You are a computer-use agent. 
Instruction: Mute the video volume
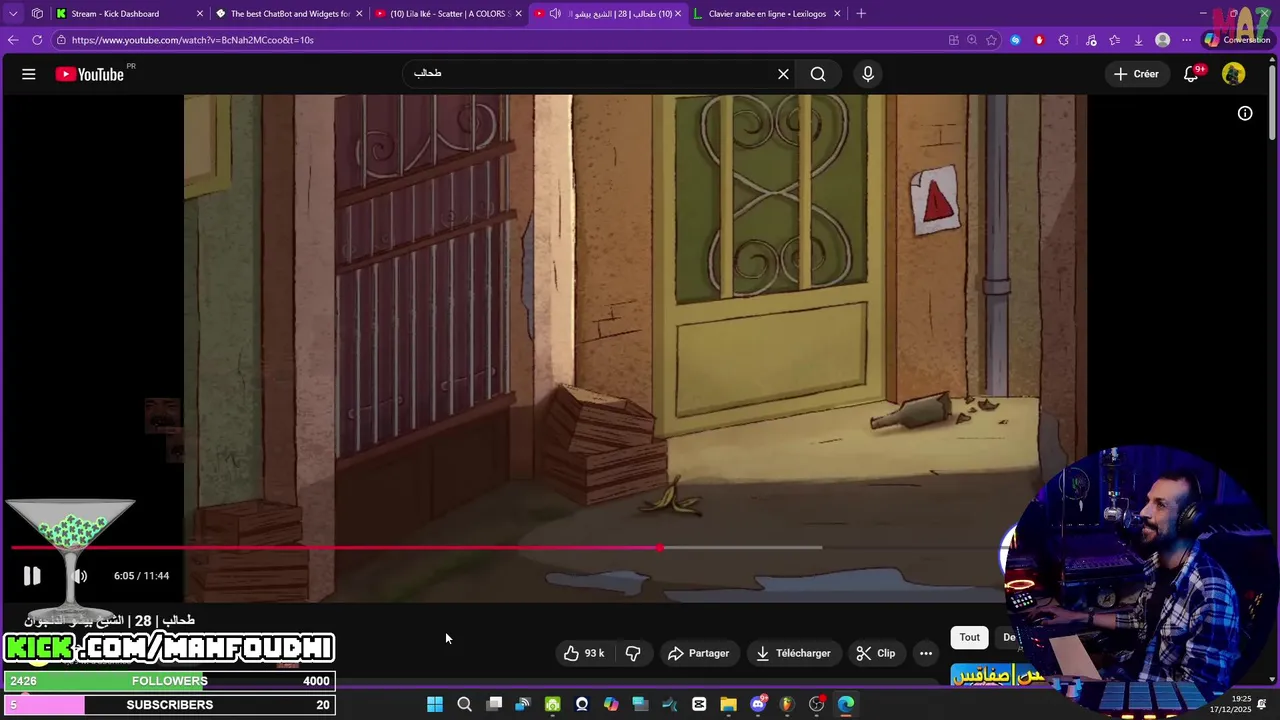80,576
